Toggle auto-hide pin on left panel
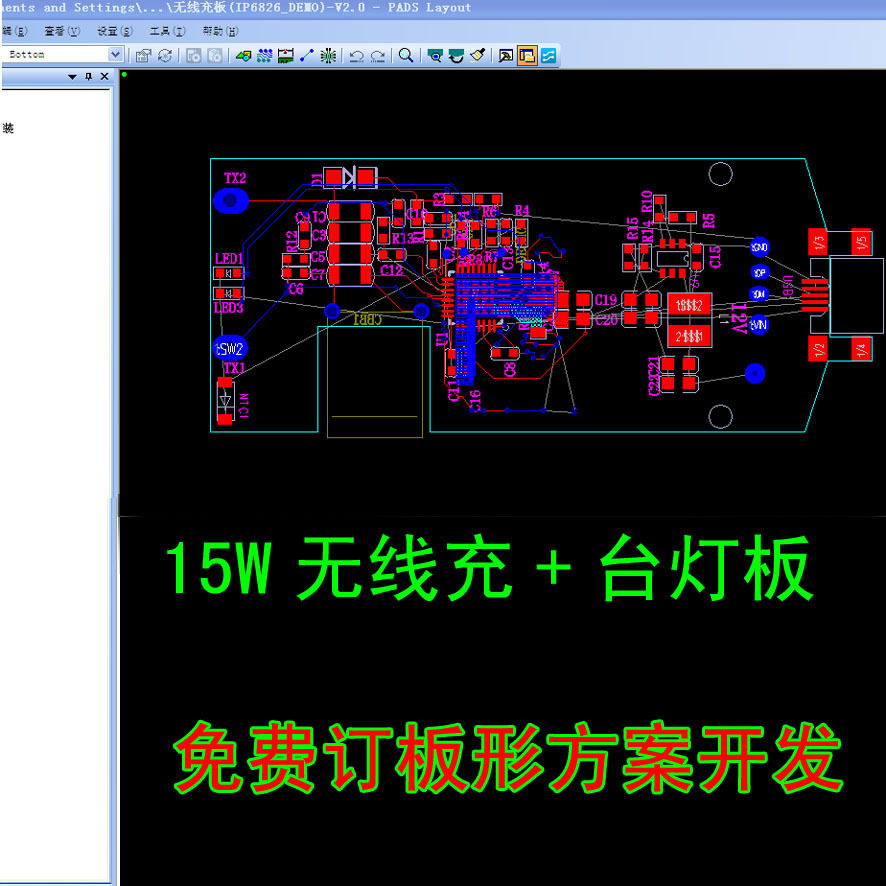The height and width of the screenshot is (886, 886). click(88, 75)
